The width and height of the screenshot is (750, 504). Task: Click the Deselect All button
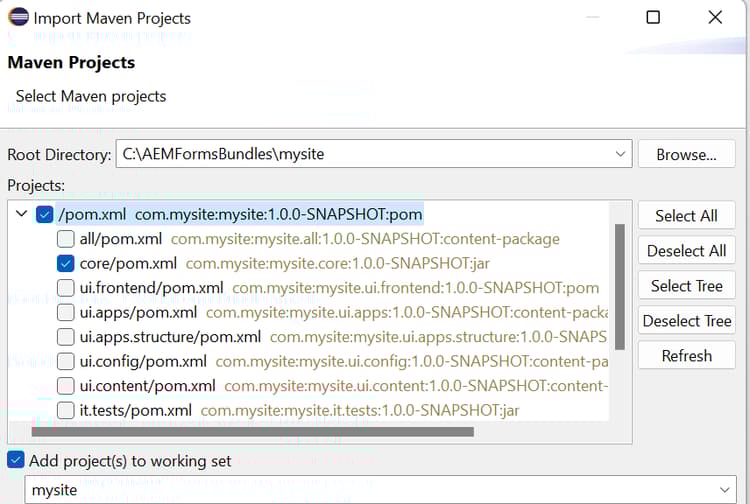pyautogui.click(x=686, y=250)
